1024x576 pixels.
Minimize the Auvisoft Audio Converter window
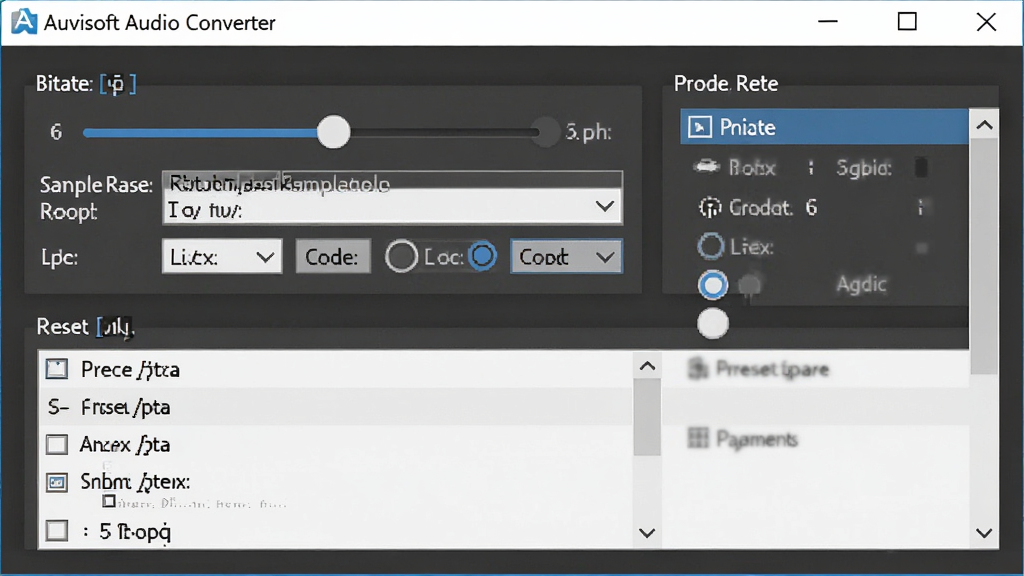pos(827,22)
